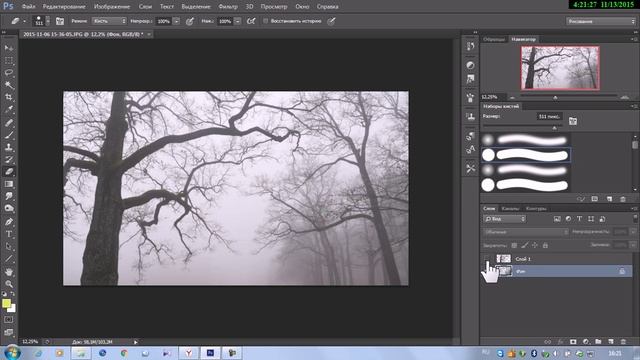Select the Blur tool

pyautogui.click(x=9, y=196)
